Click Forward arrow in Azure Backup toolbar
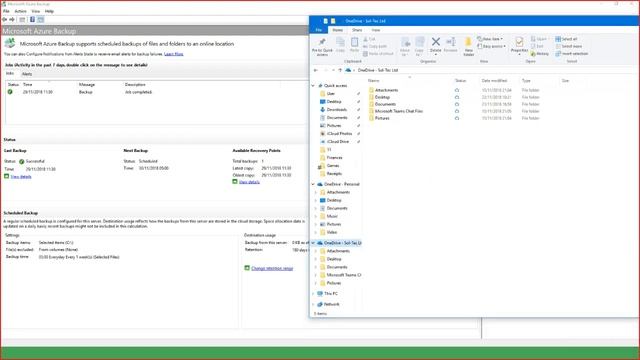 click(x=12, y=20)
